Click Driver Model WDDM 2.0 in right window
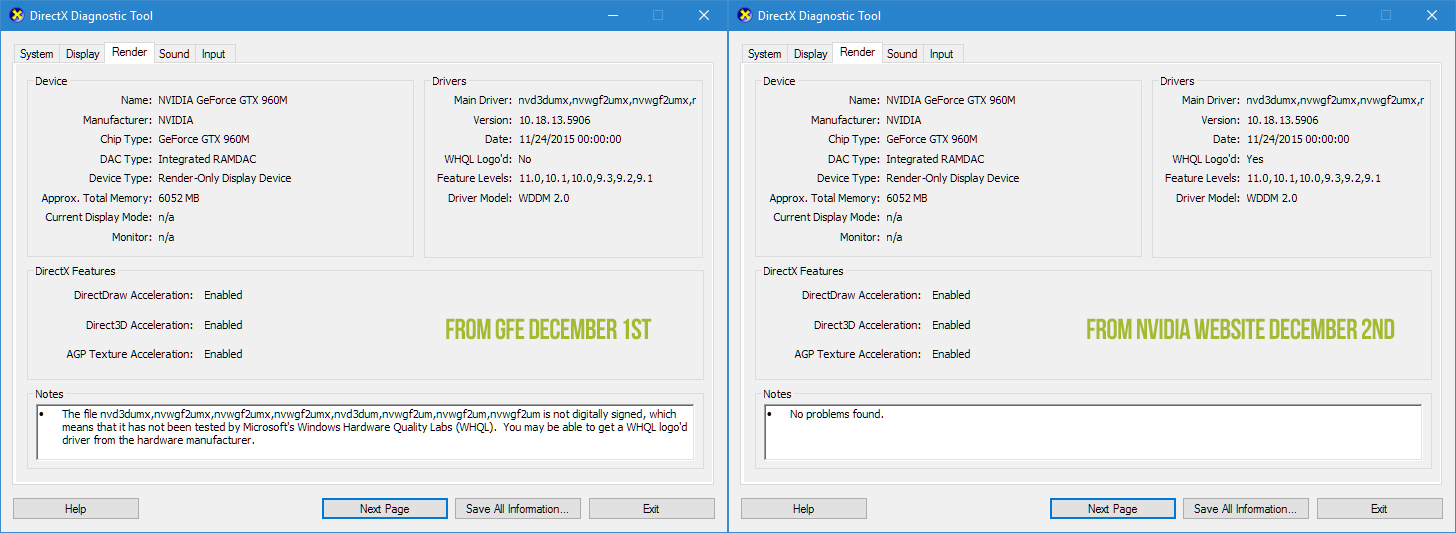The image size is (1456, 533). 1271,198
